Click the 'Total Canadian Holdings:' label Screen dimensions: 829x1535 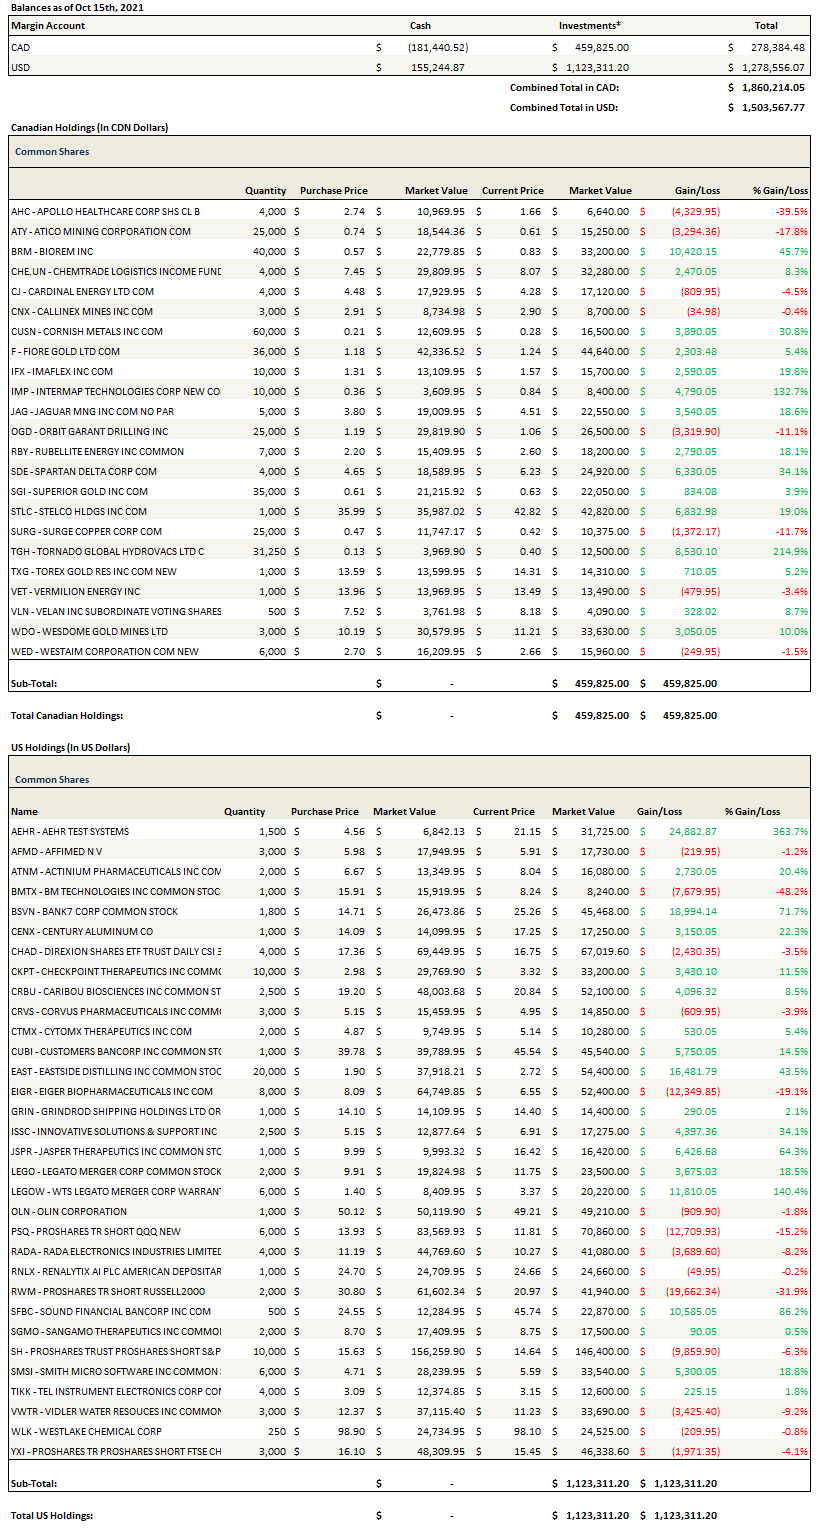[66, 715]
